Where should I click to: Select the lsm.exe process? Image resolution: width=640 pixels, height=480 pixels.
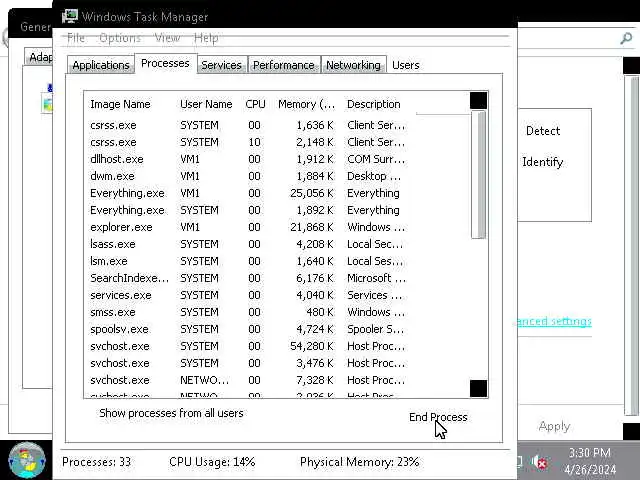pyautogui.click(x=248, y=261)
